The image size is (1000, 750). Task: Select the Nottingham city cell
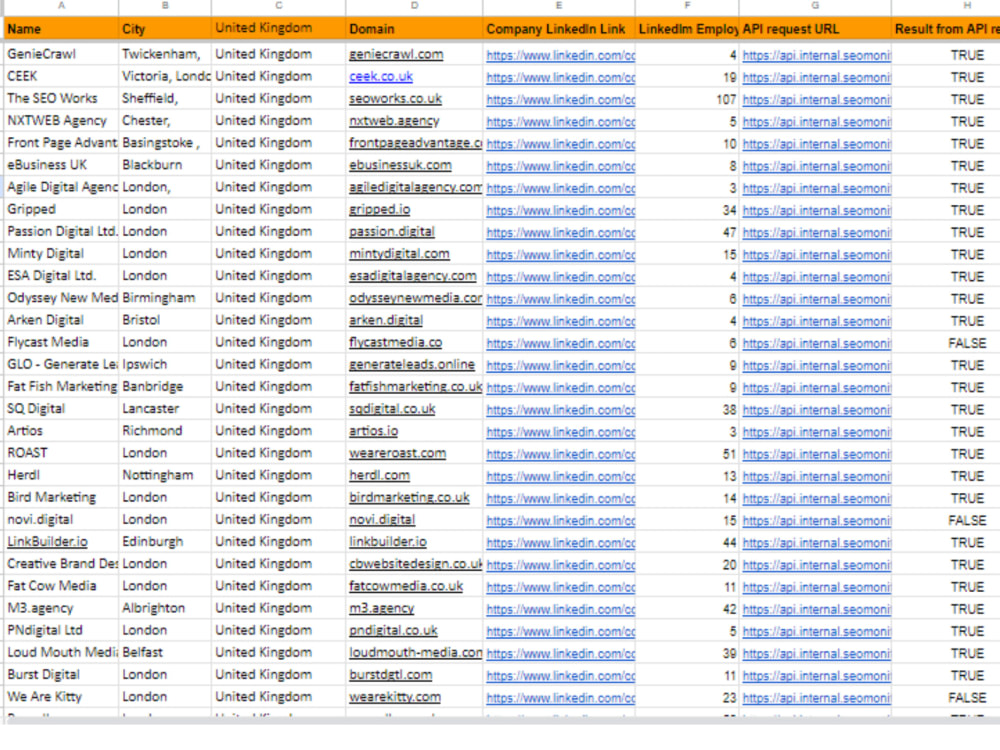click(165, 475)
